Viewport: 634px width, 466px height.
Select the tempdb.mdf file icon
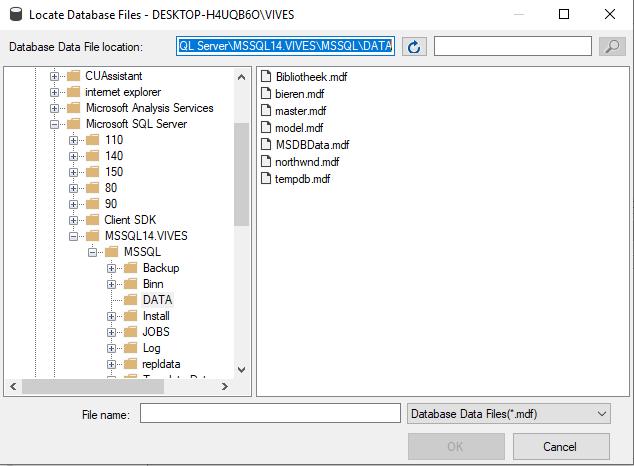[266, 178]
